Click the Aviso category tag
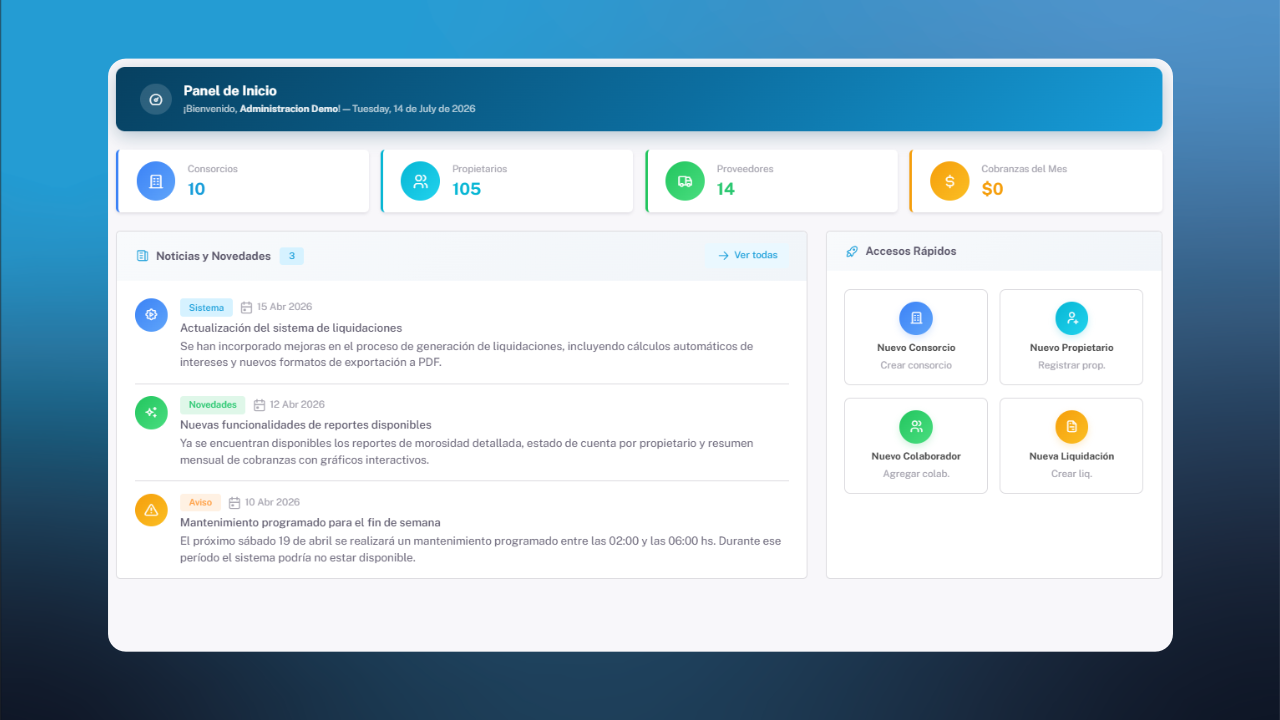Viewport: 1280px width, 720px height. pos(200,502)
